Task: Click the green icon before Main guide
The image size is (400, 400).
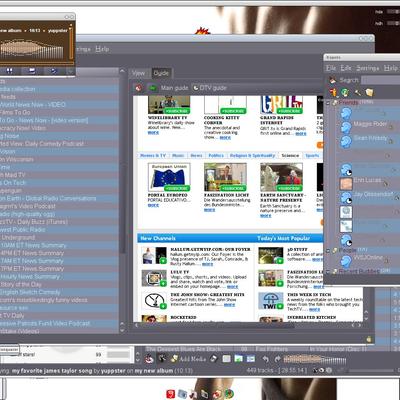Action: (x=152, y=88)
